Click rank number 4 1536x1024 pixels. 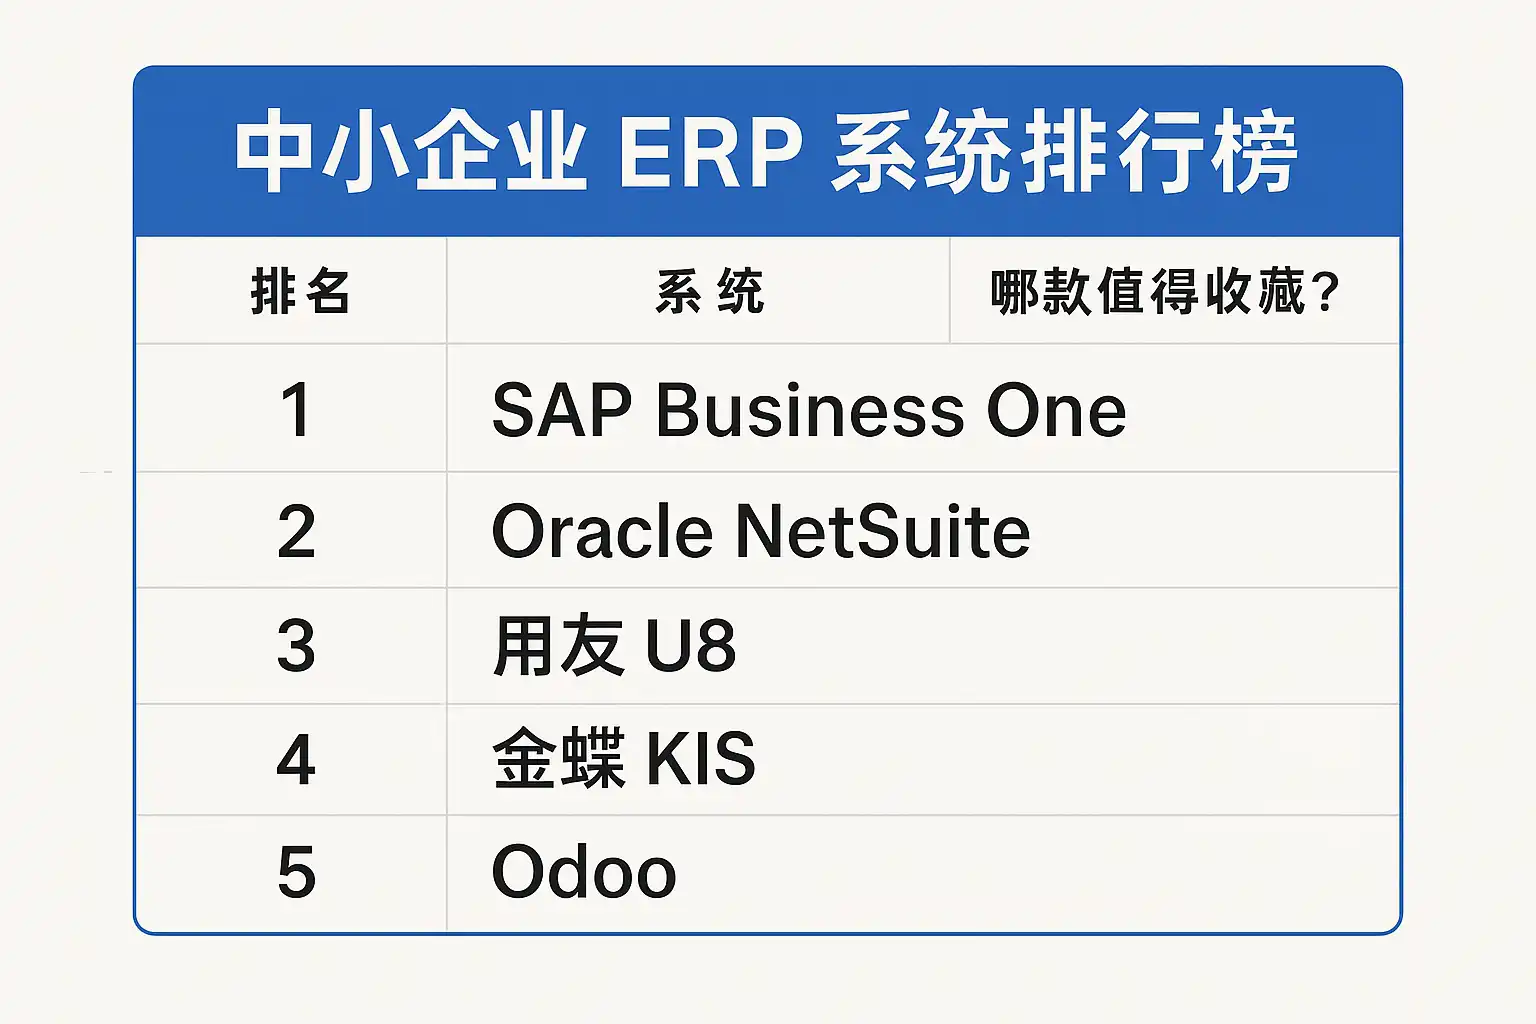296,759
